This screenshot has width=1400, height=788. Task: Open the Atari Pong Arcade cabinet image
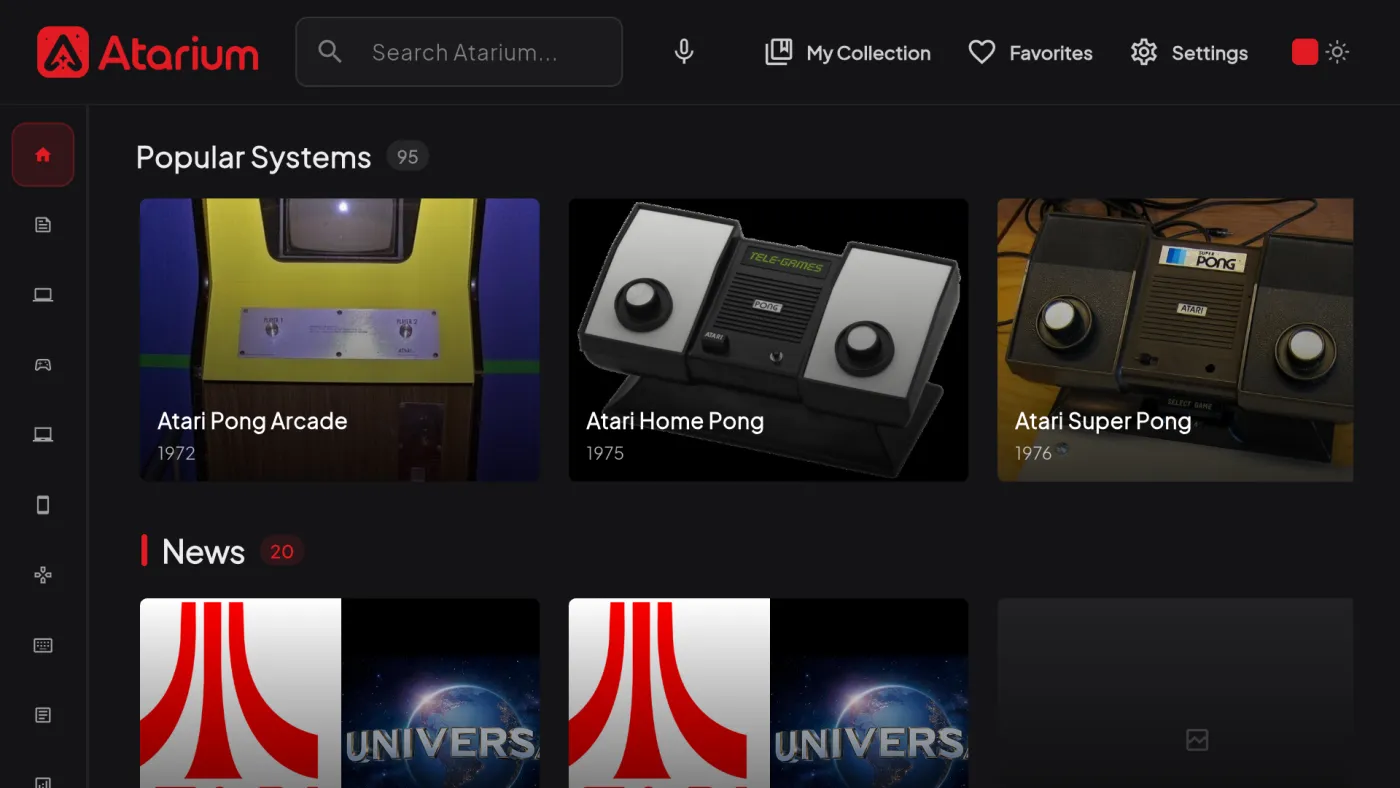click(x=340, y=340)
